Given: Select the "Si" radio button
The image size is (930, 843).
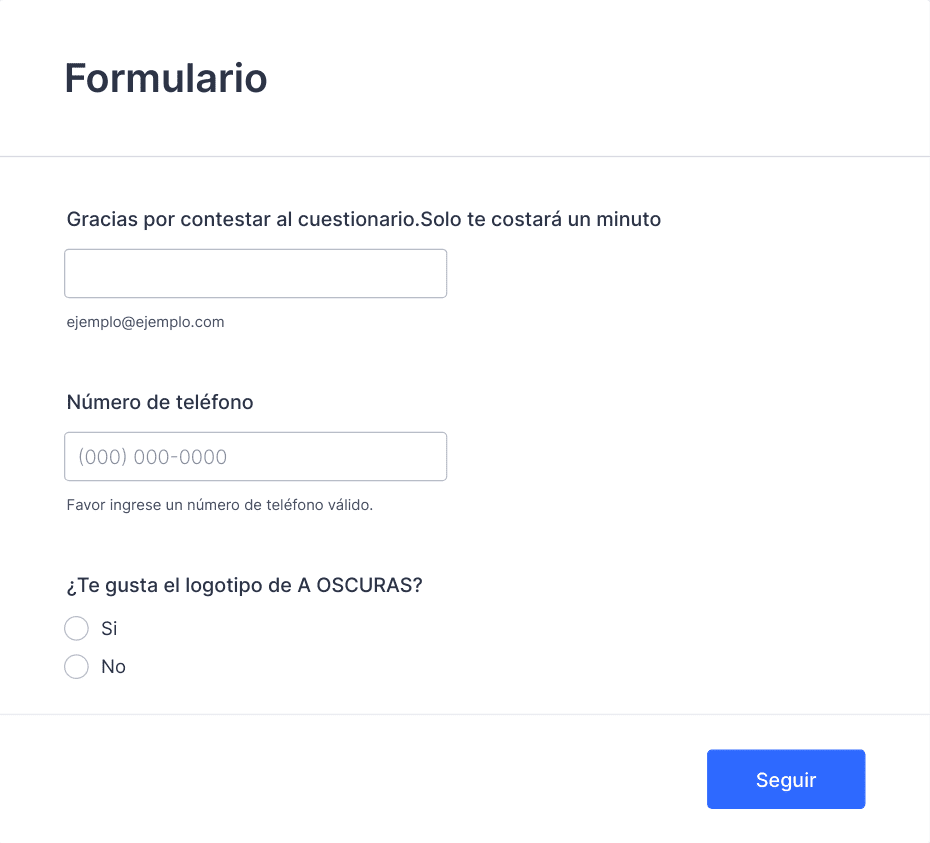Looking at the screenshot, I should [x=77, y=628].
